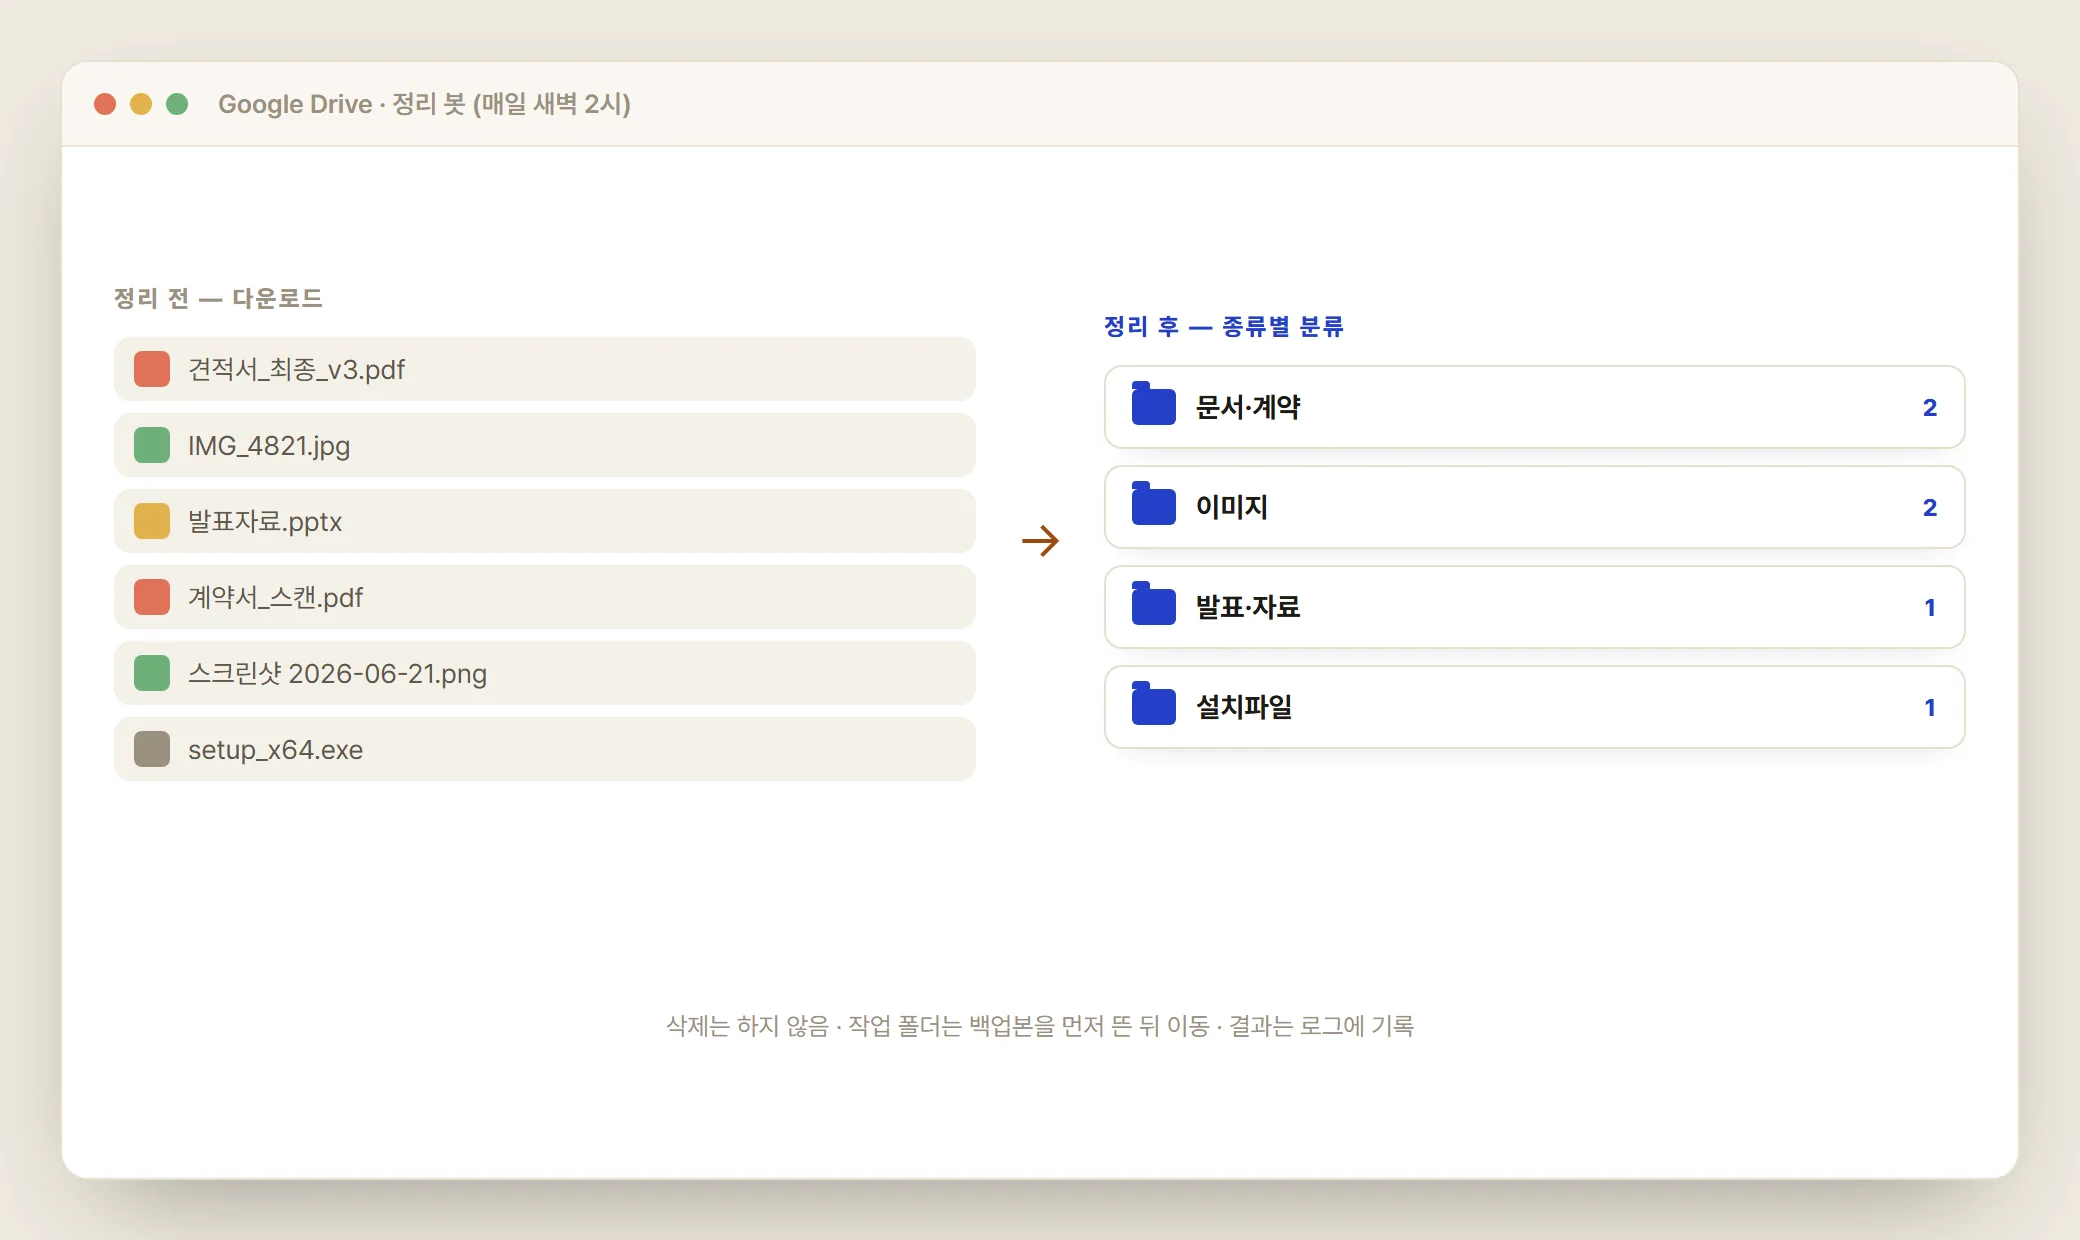The width and height of the screenshot is (2080, 1240).
Task: Click the 정리 전 — 다운로드 heading
Action: pos(218,298)
